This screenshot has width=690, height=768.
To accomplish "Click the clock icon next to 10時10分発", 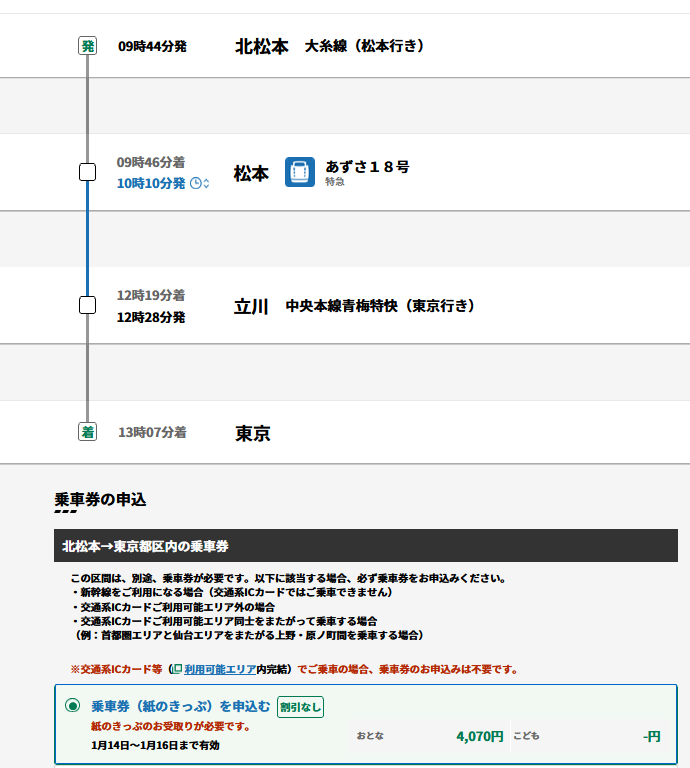I will click(x=195, y=184).
